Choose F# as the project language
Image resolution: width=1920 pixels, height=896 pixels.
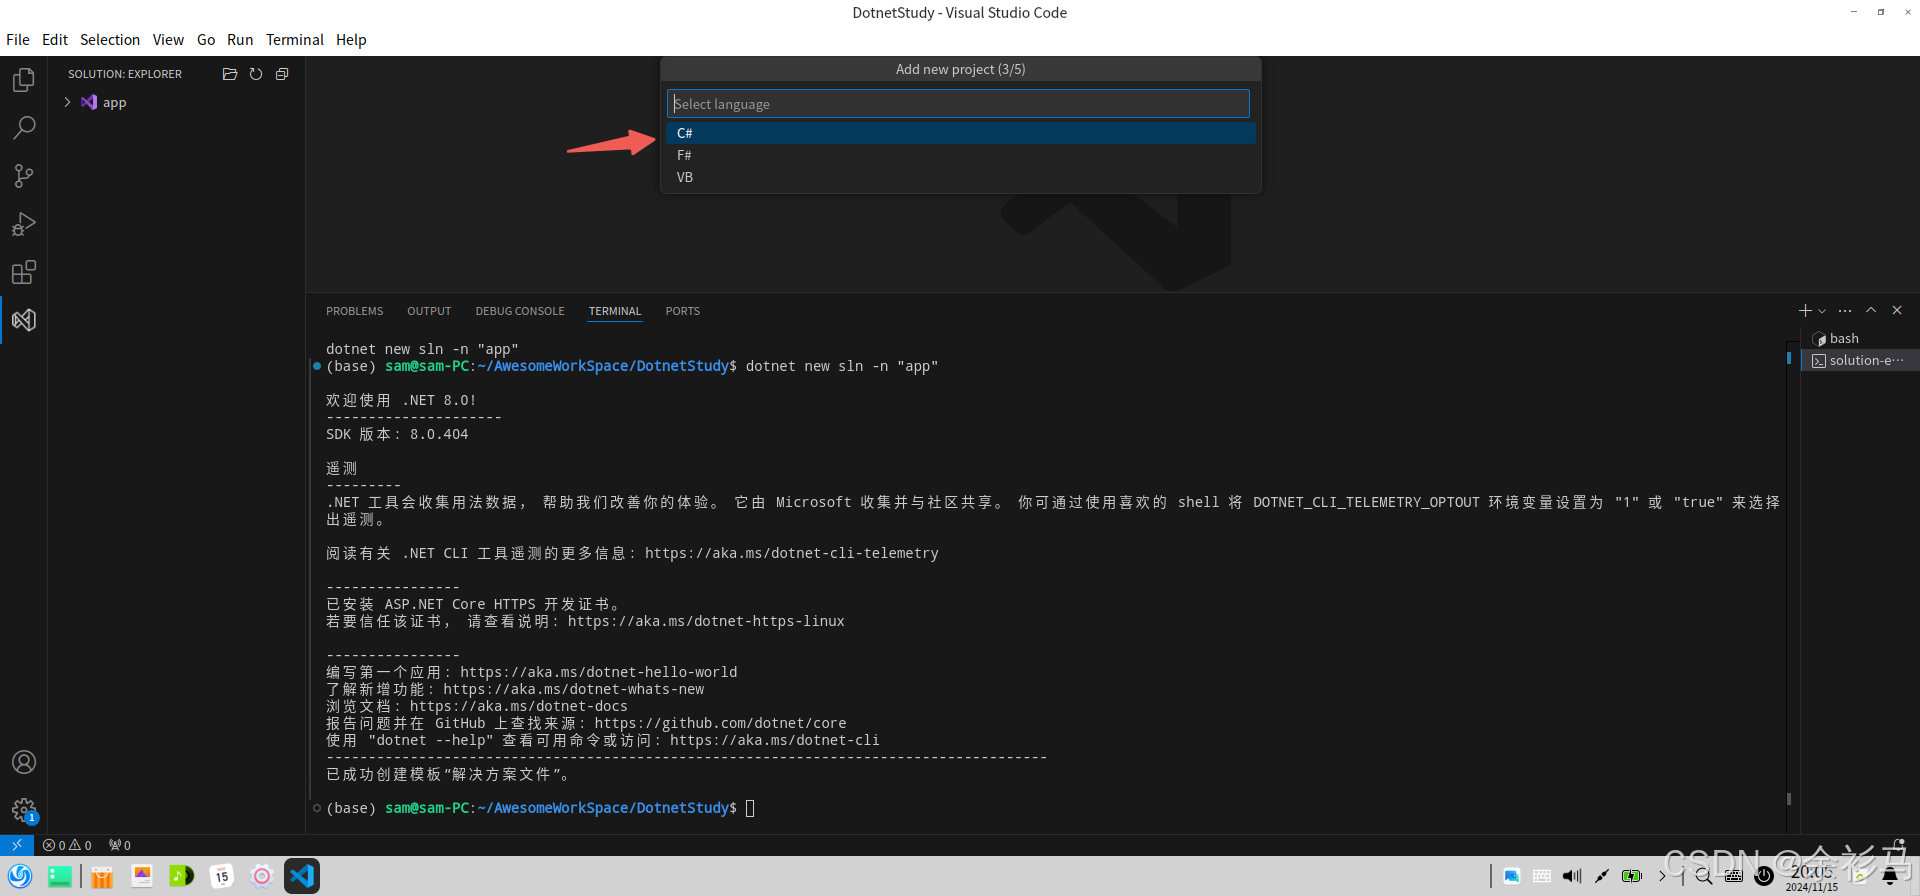pos(961,155)
